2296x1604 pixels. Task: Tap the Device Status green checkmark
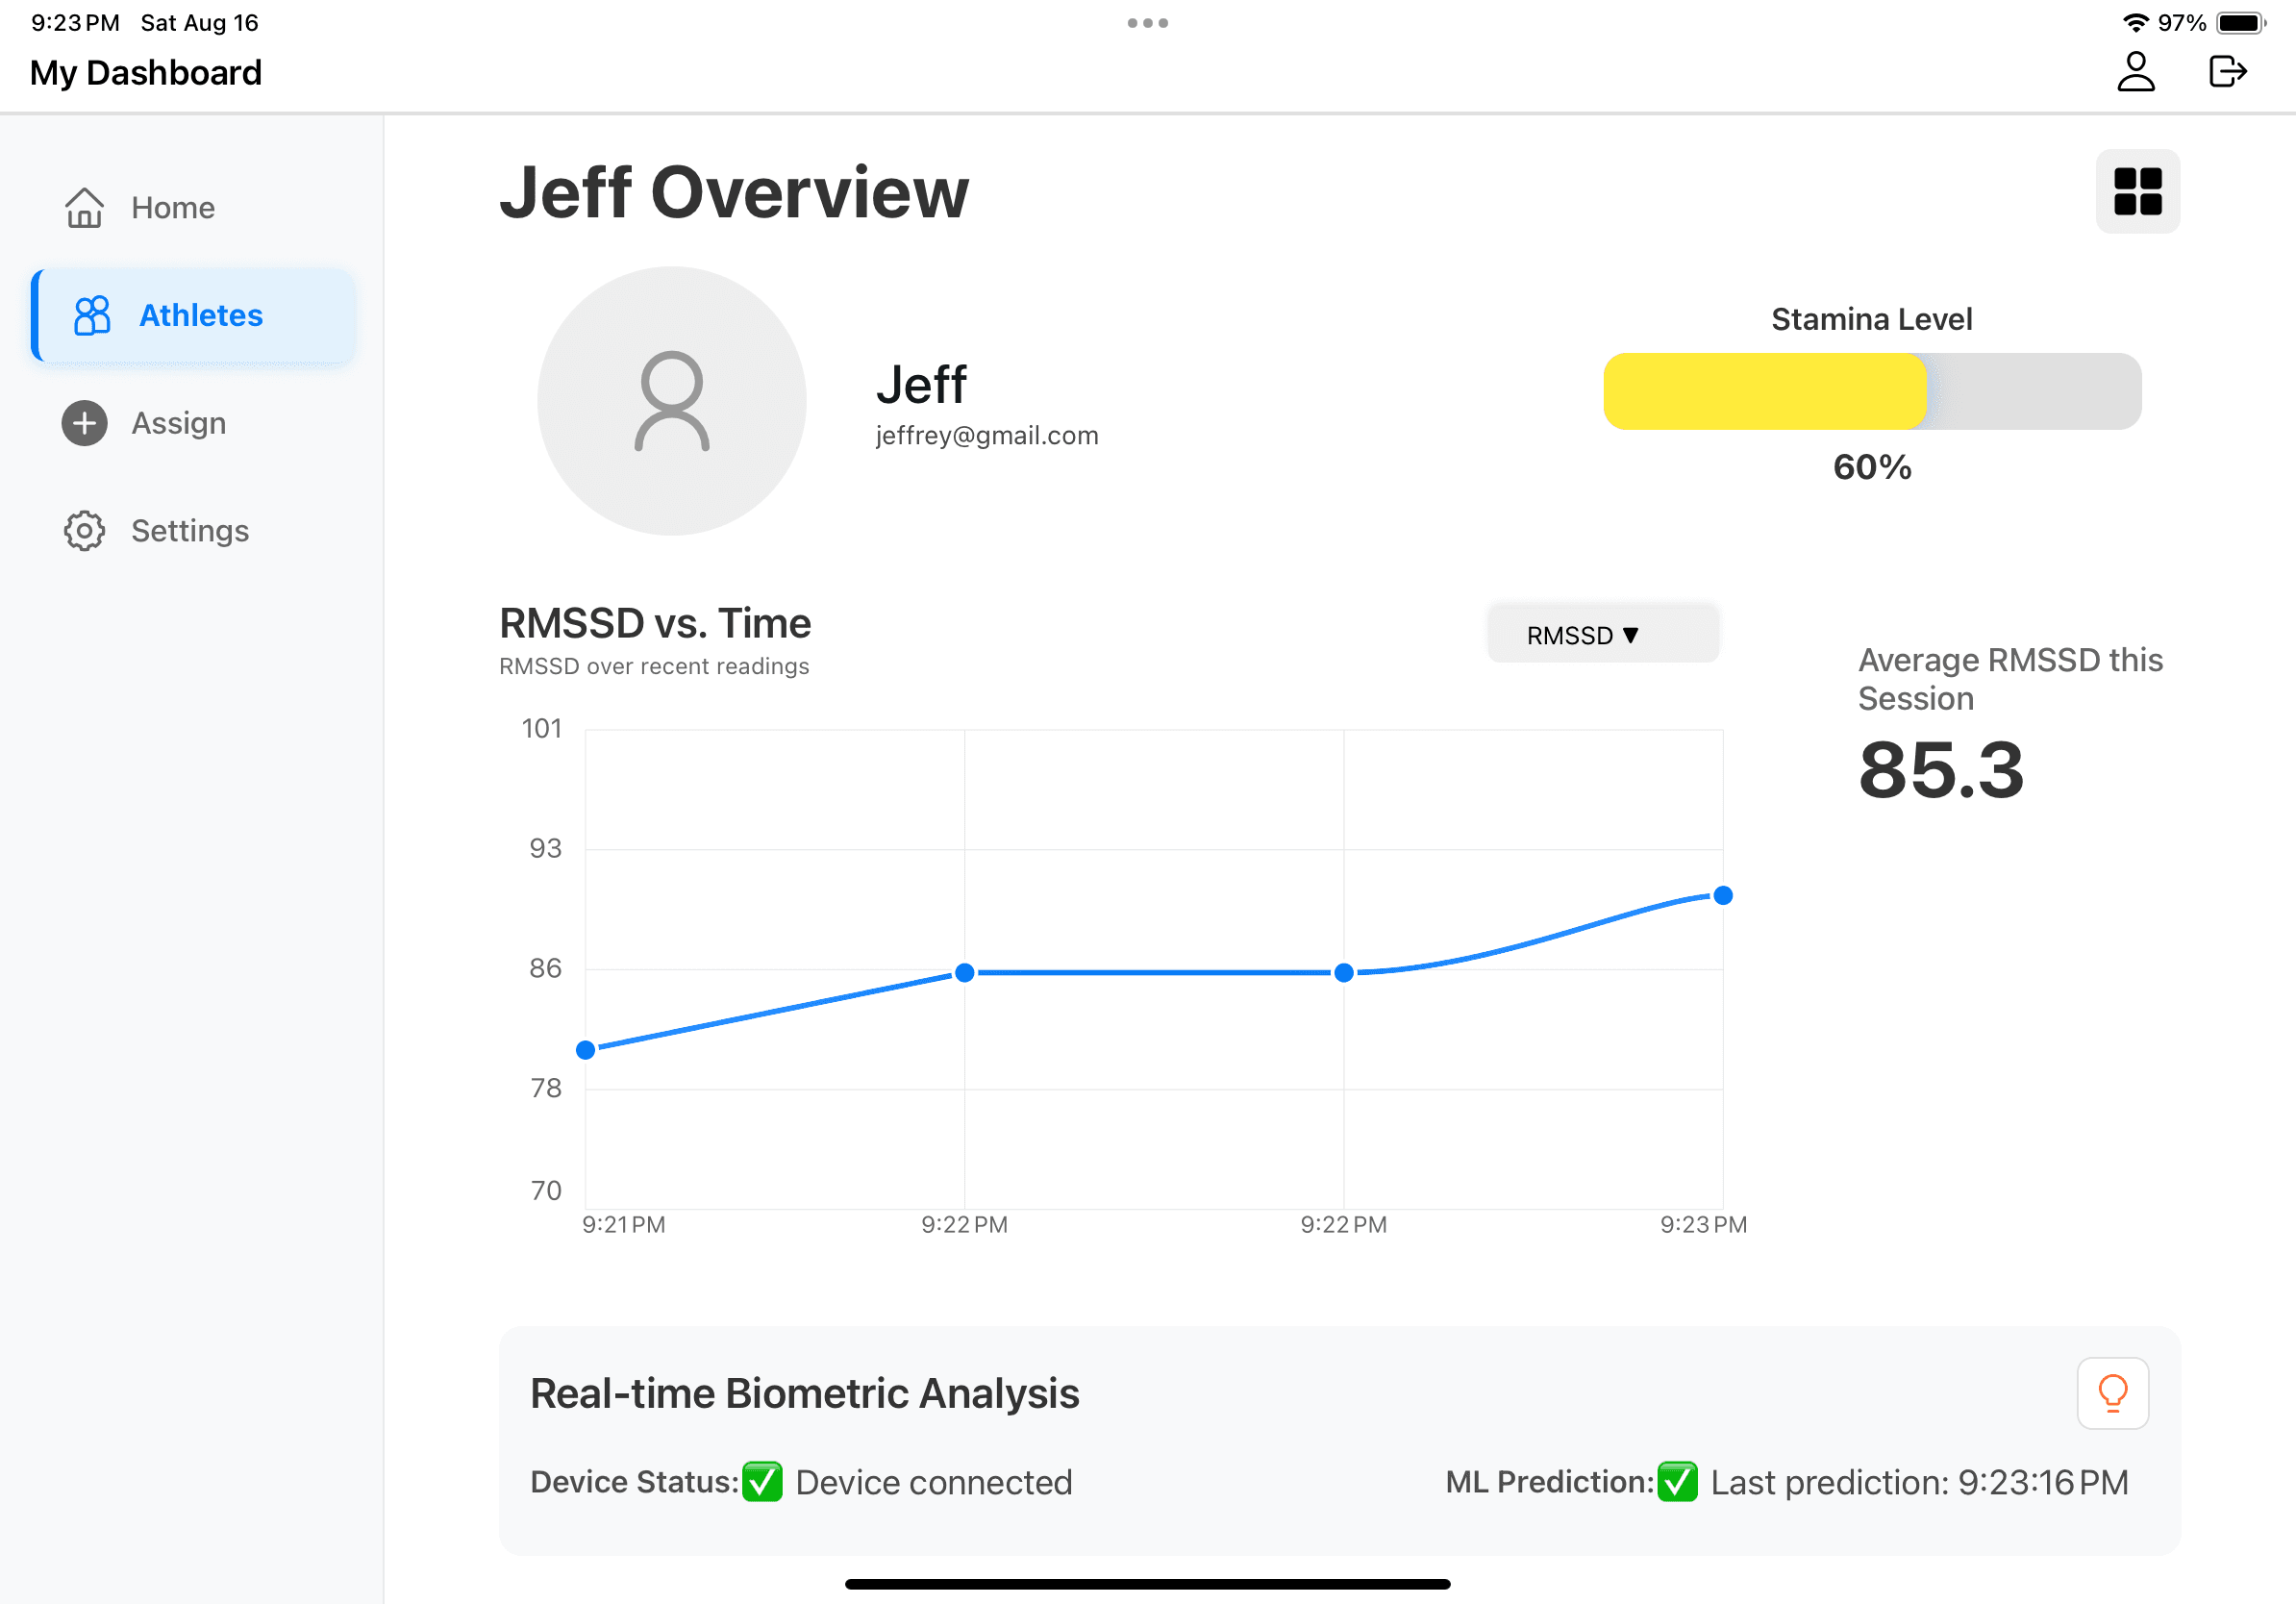point(762,1481)
